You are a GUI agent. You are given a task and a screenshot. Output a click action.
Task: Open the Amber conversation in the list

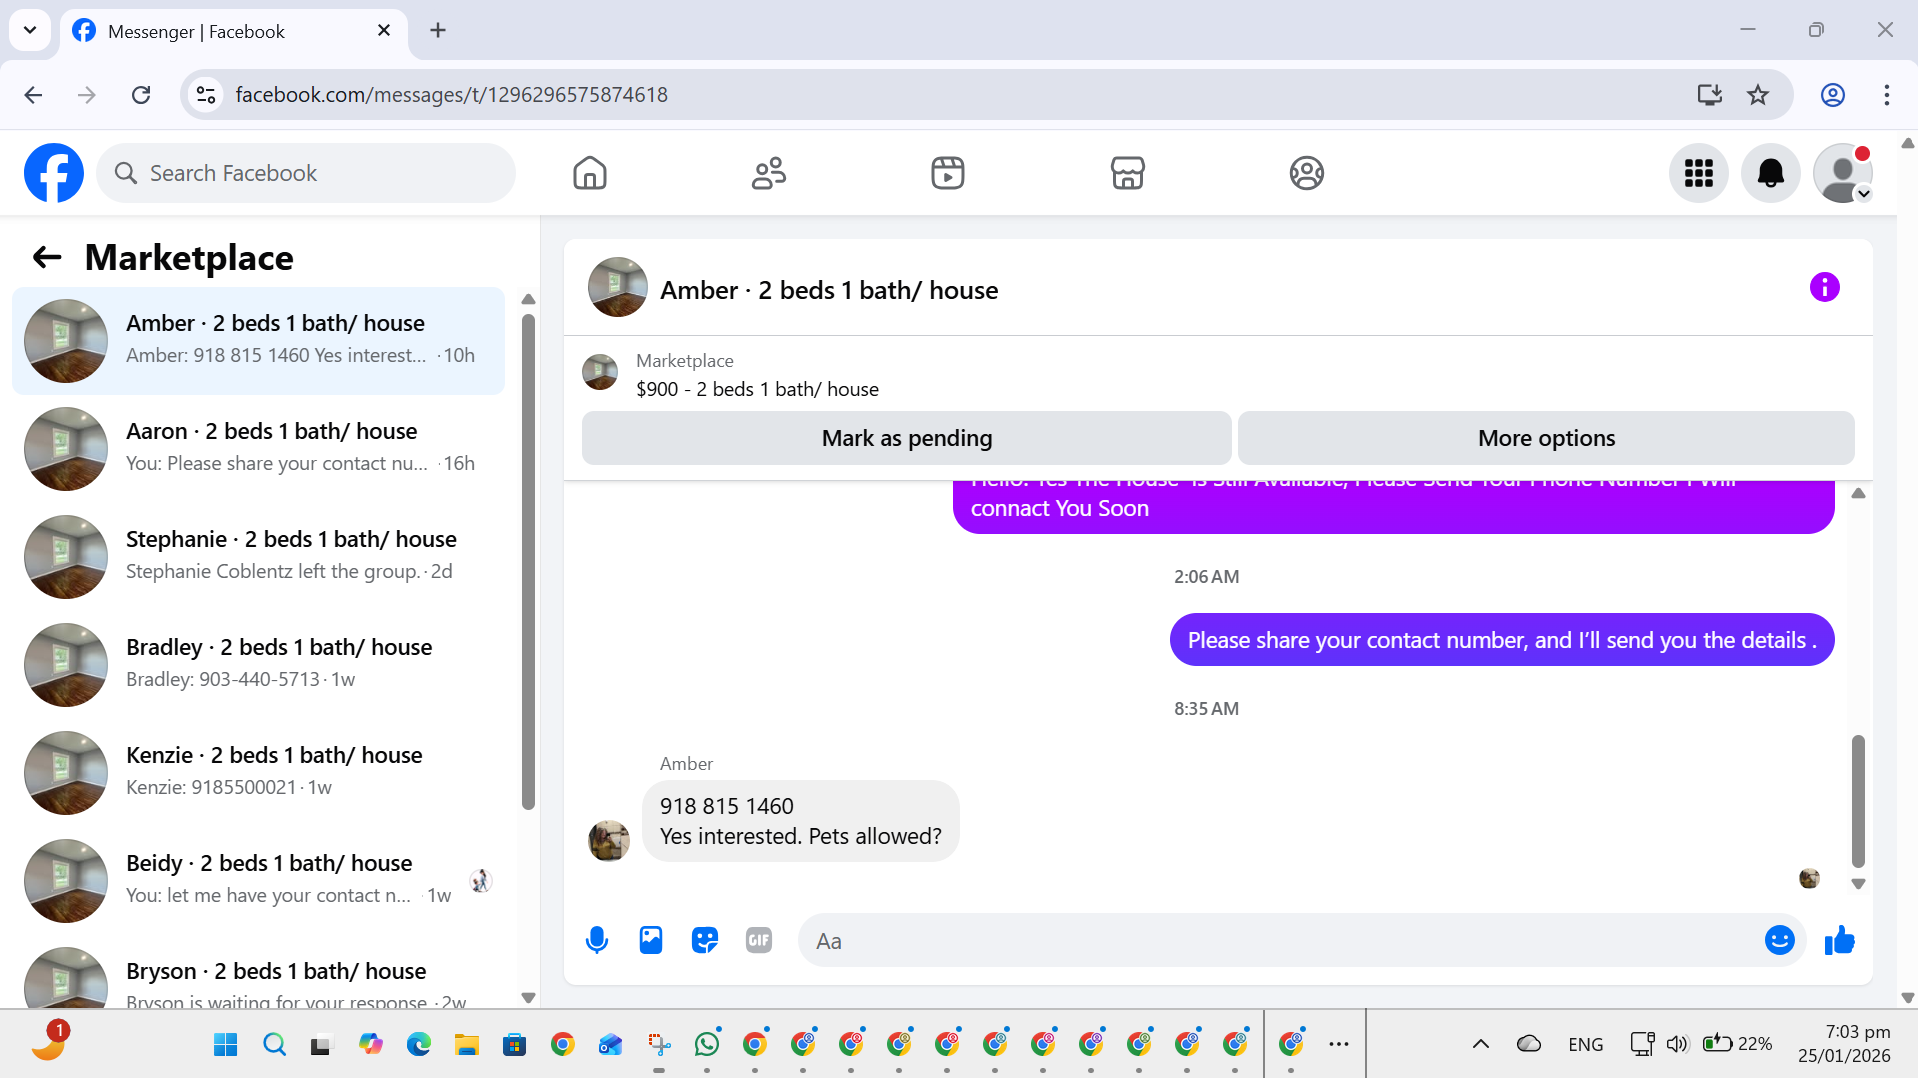pyautogui.click(x=258, y=341)
